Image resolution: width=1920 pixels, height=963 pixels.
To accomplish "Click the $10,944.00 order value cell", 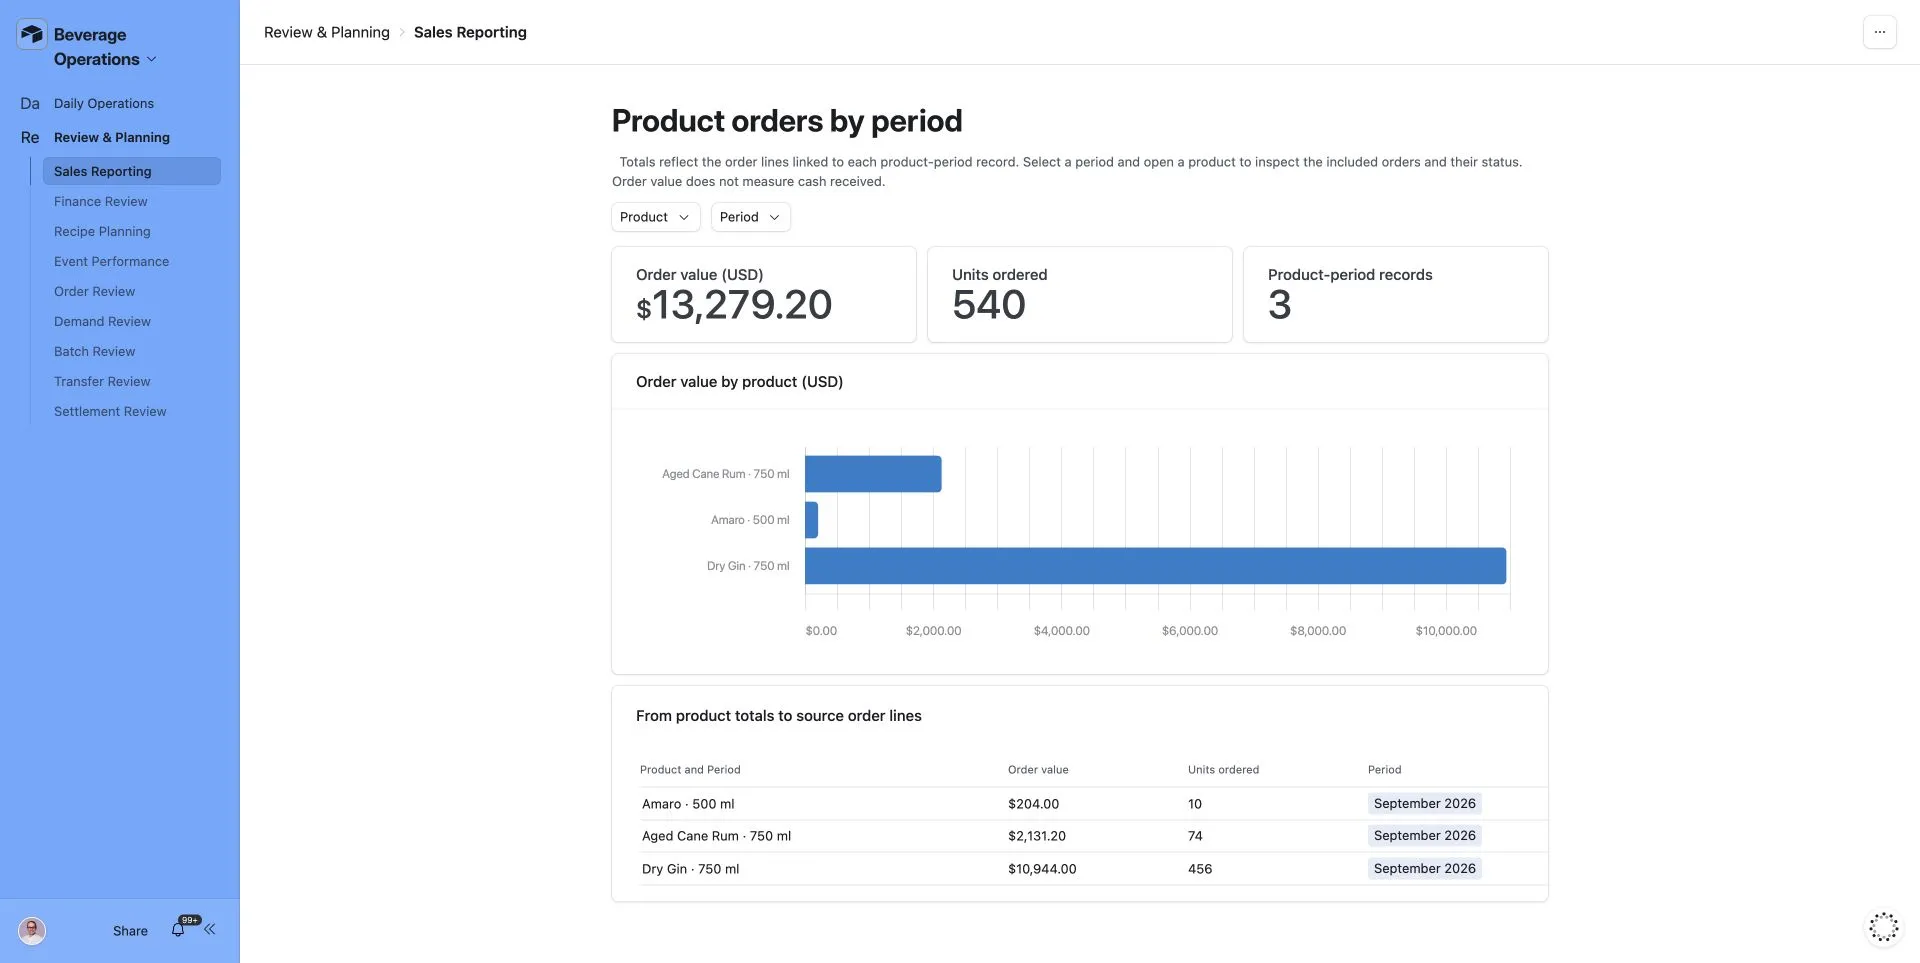I will 1042,869.
